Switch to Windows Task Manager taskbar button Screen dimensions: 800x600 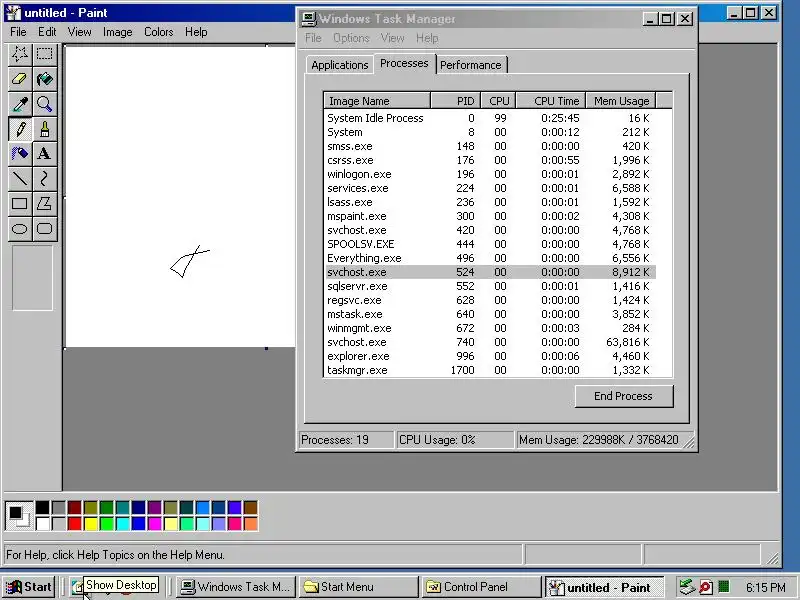[236, 587]
